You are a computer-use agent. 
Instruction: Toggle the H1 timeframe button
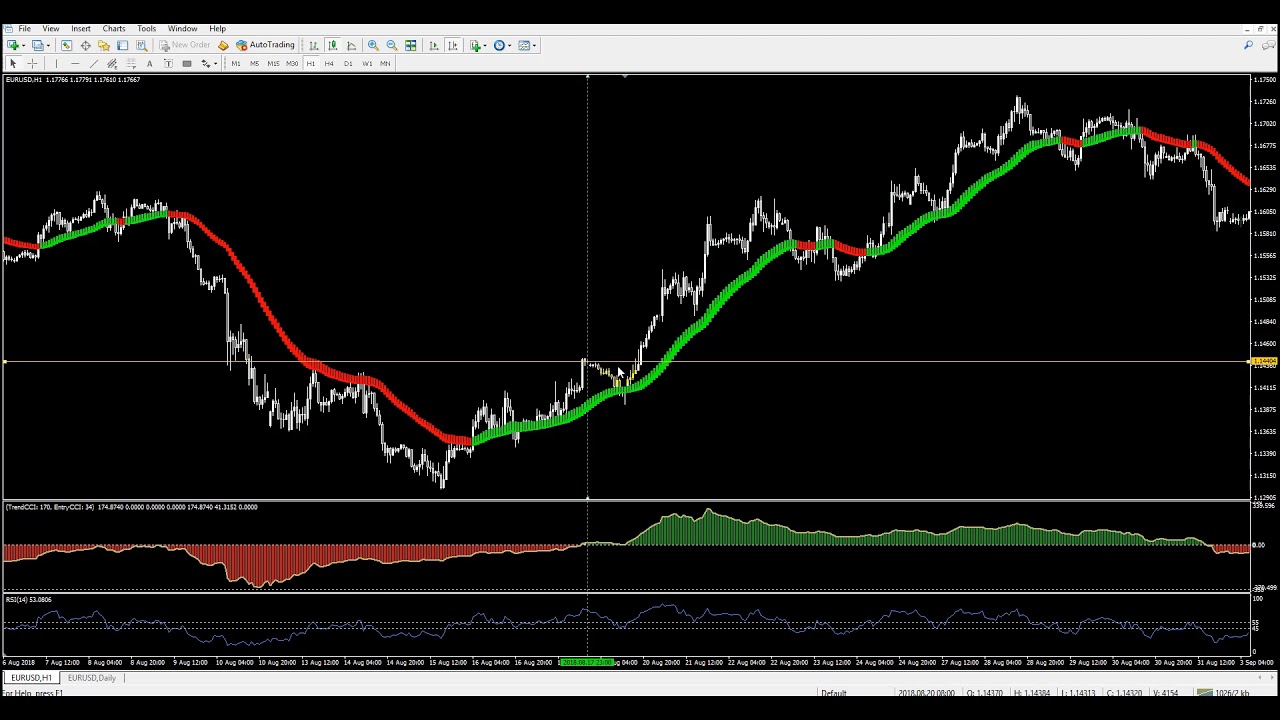(311, 63)
